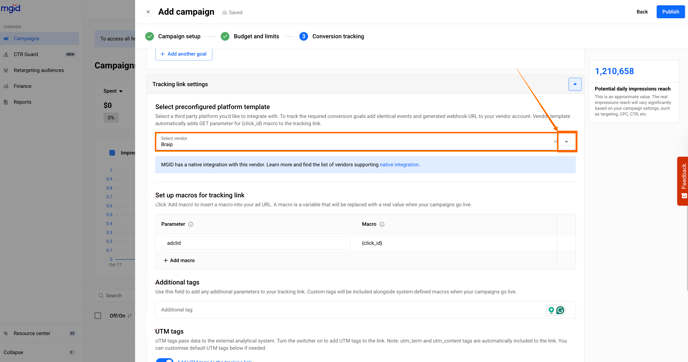Click the Parameter info icon
This screenshot has width=688, height=362.
191,224
